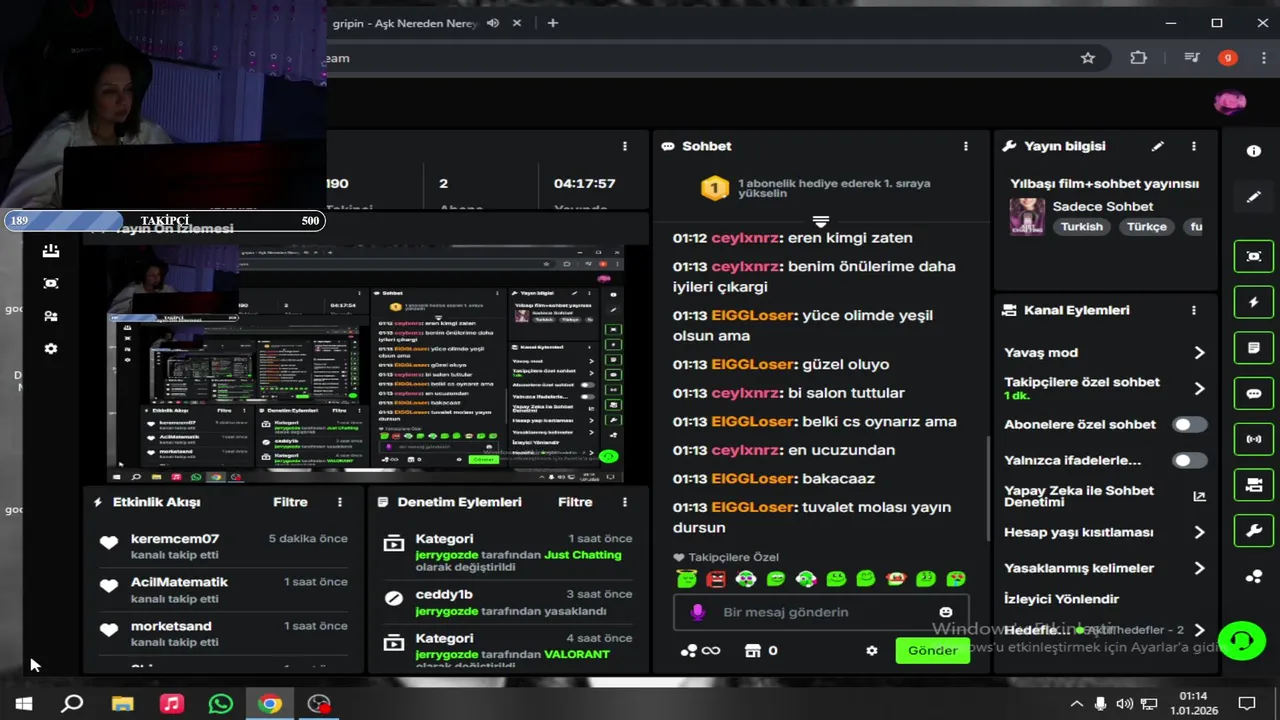The image size is (1280, 720).
Task: Click İzleyici Yönlendir option
Action: tap(1061, 599)
